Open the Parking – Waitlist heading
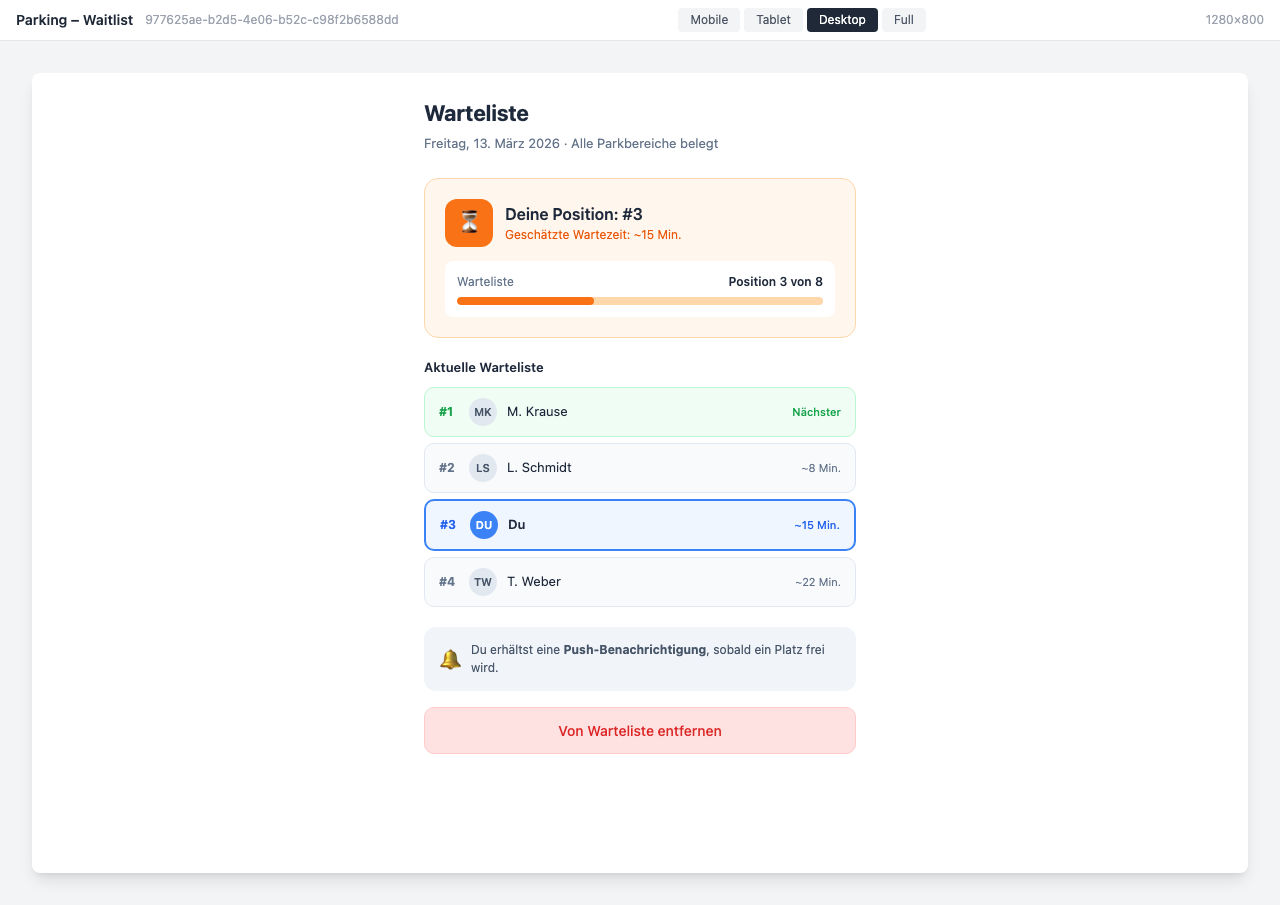The image size is (1280, 905). (x=74, y=19)
